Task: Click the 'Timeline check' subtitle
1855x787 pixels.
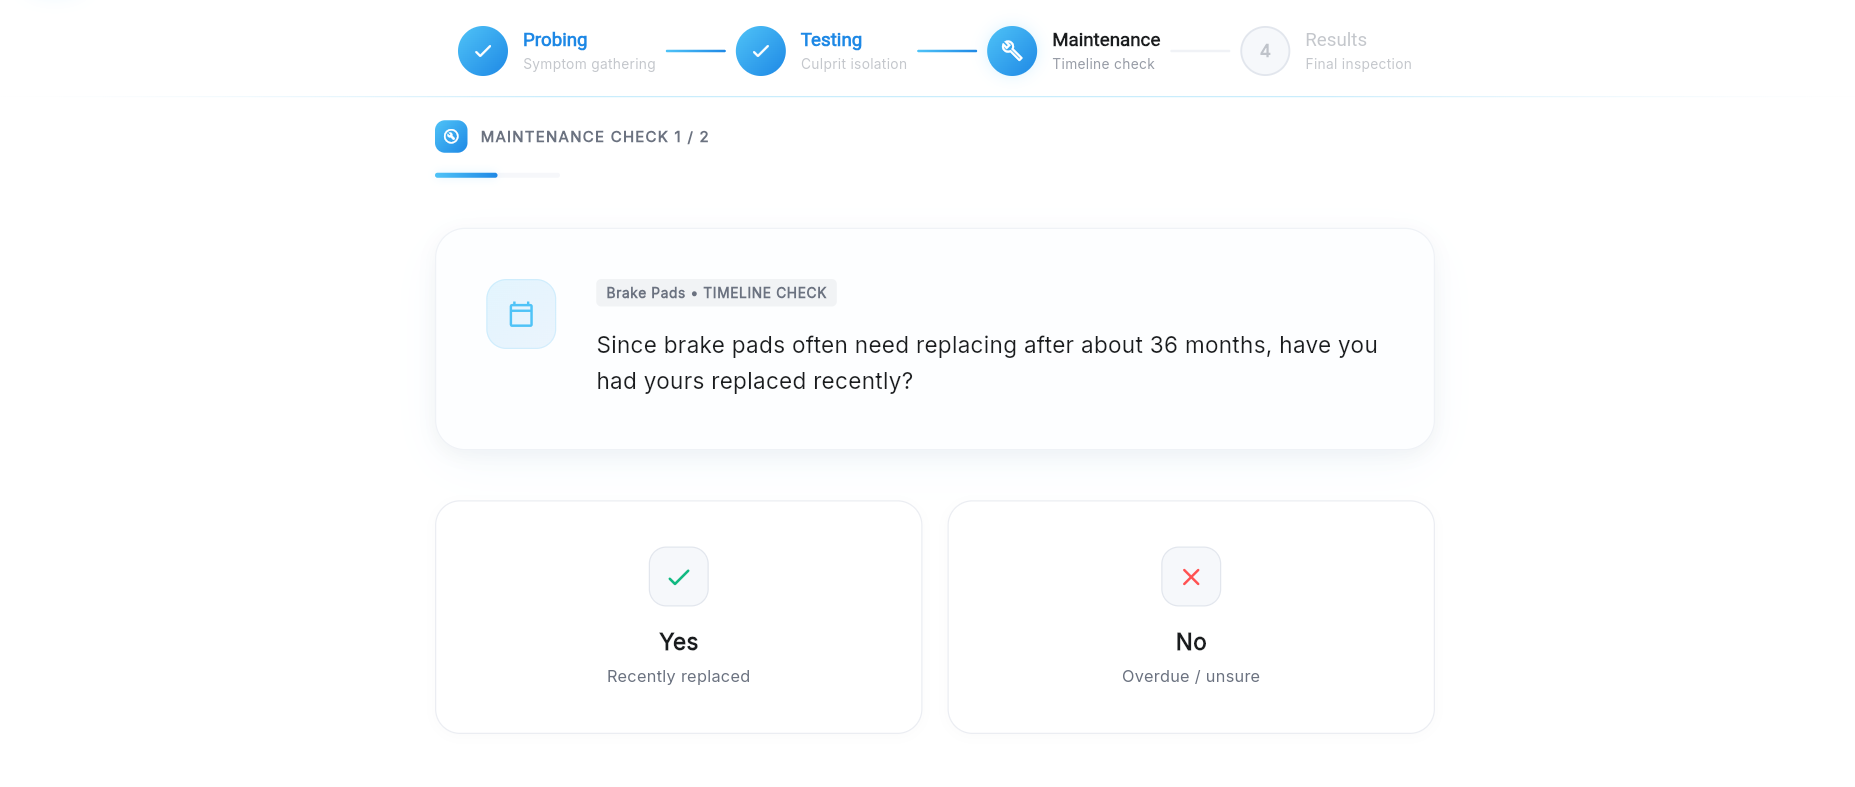Action: coord(1103,64)
